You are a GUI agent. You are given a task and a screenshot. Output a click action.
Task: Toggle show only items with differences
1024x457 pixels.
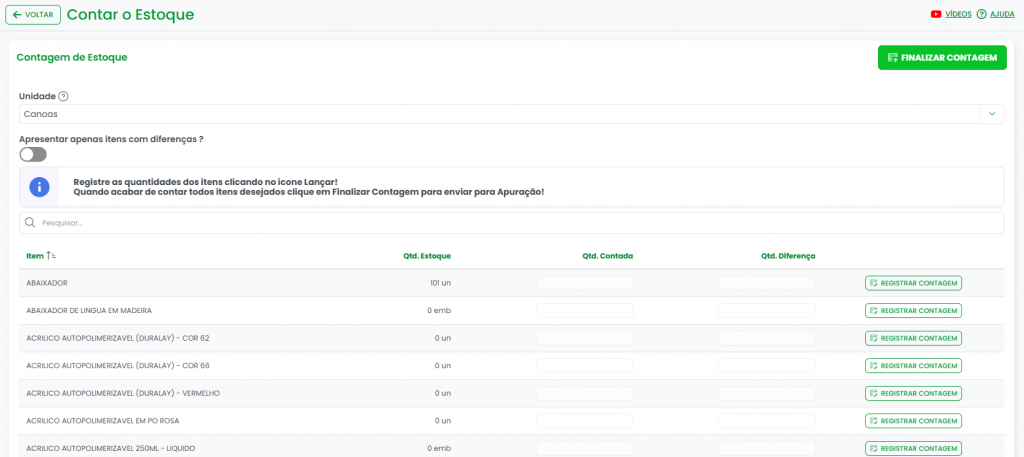33,154
